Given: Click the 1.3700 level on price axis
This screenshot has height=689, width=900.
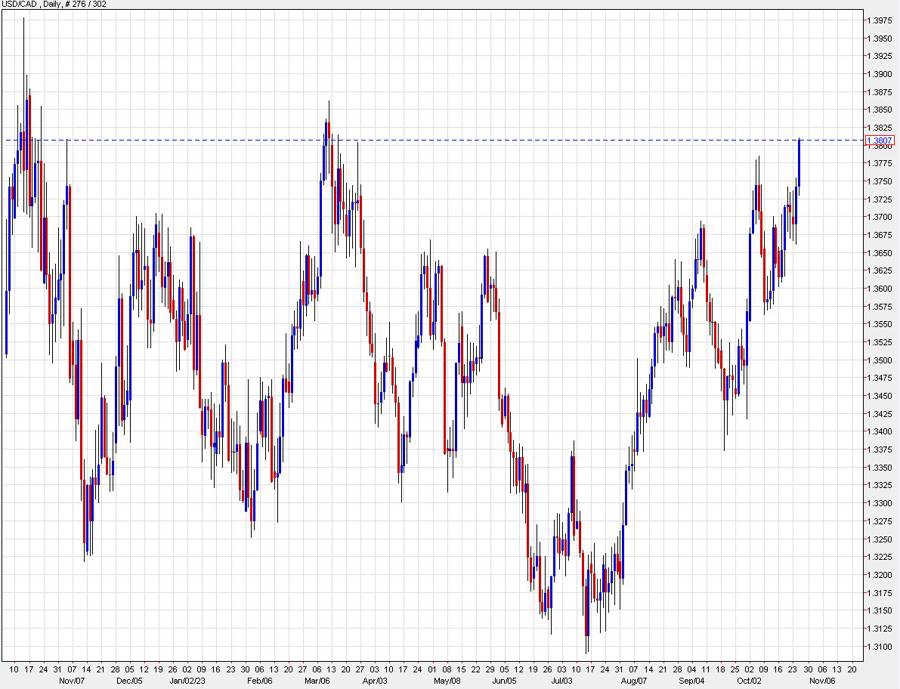Looking at the screenshot, I should pyautogui.click(x=881, y=217).
